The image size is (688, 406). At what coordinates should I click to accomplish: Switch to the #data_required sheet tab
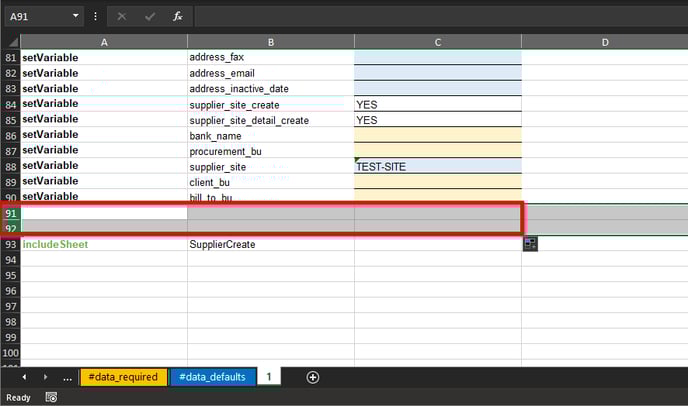point(123,377)
